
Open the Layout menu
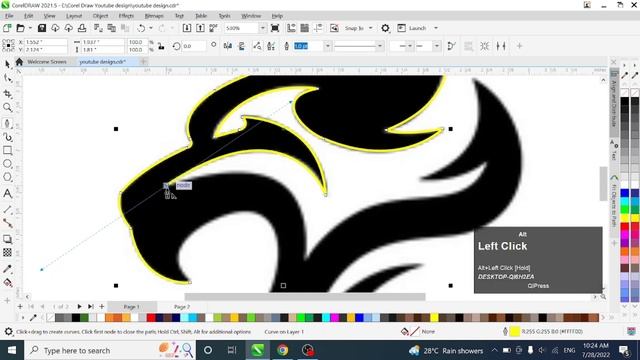point(74,16)
